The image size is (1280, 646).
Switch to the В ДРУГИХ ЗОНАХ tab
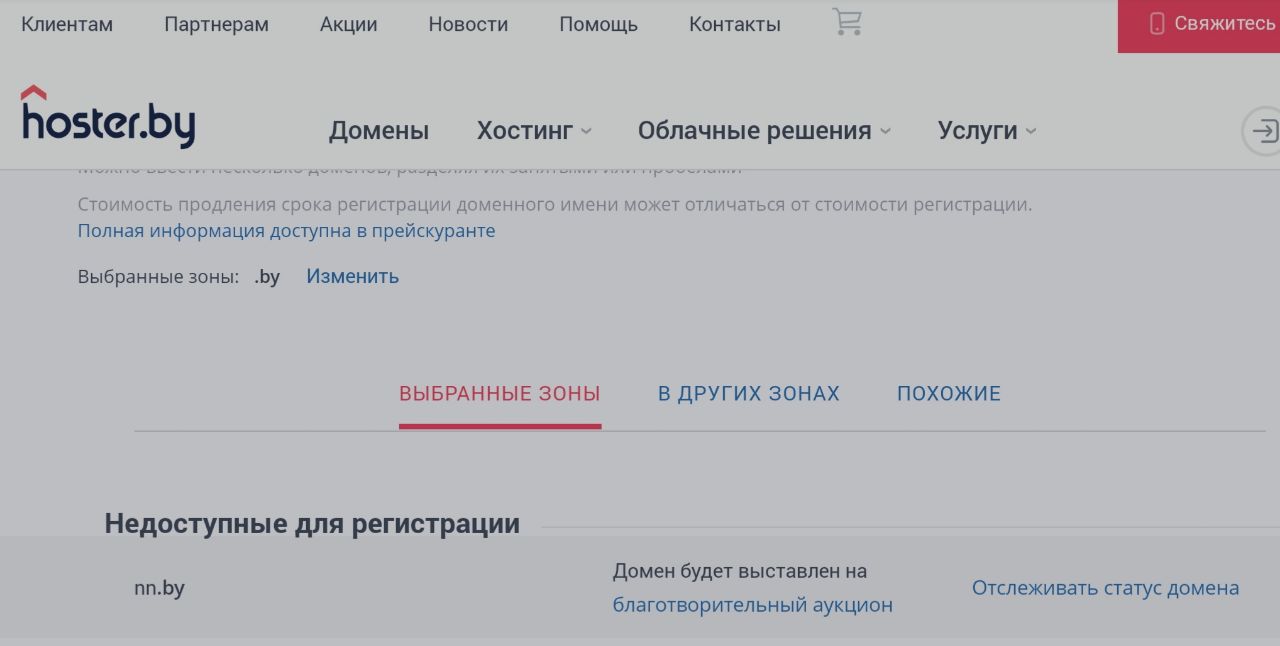(749, 393)
